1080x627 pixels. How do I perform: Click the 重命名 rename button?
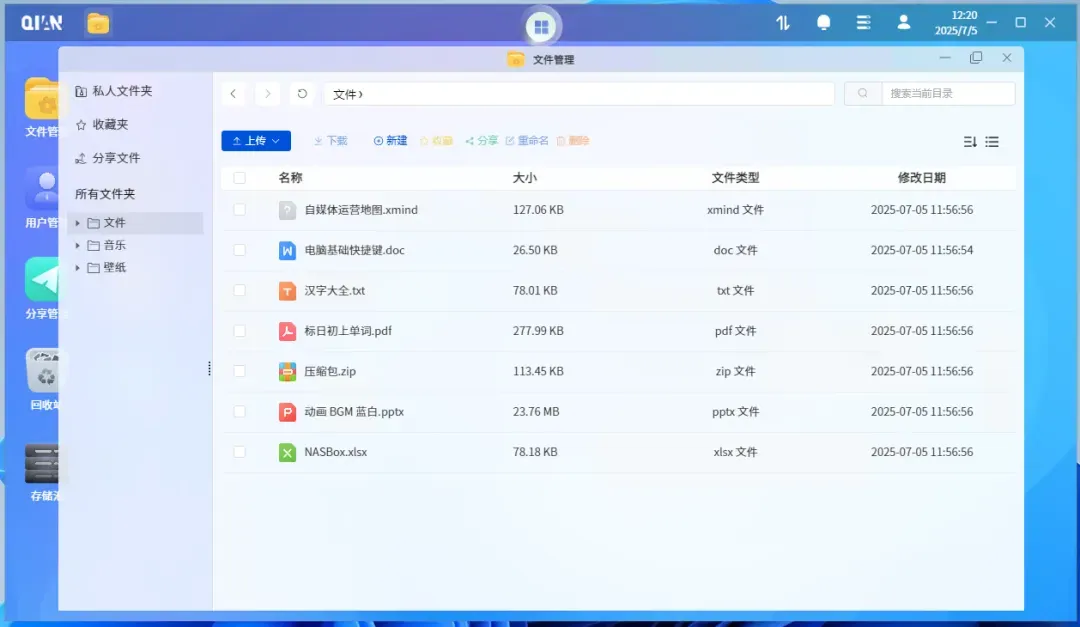point(527,141)
